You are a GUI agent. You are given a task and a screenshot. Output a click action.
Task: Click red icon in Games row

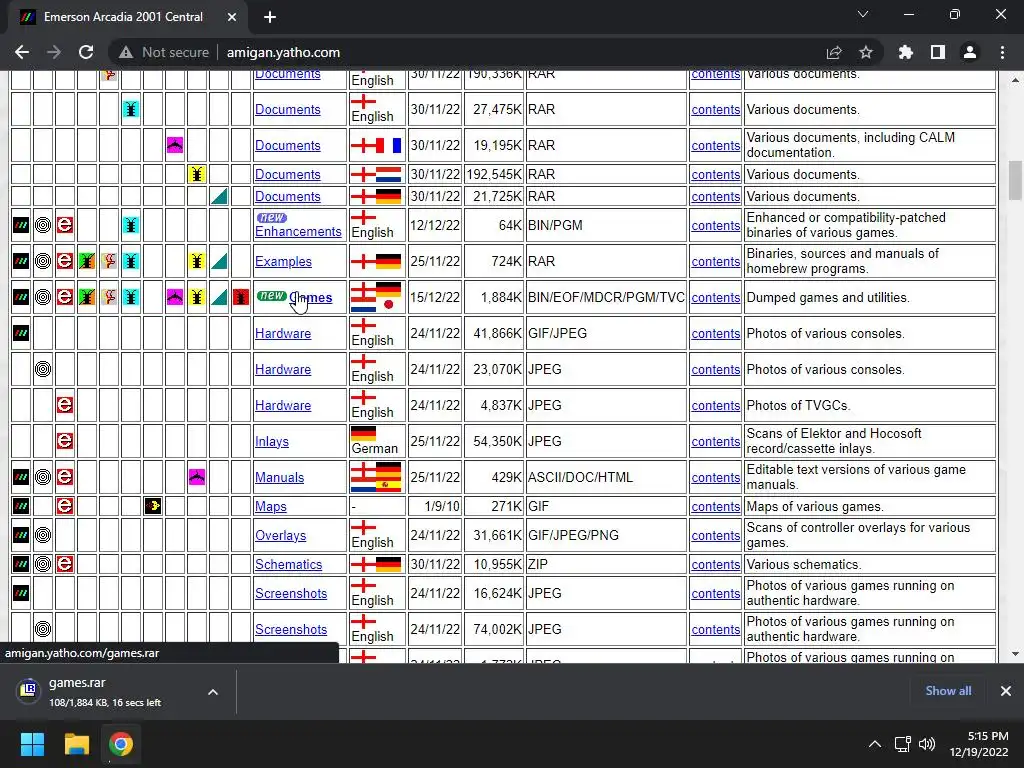click(x=241, y=297)
